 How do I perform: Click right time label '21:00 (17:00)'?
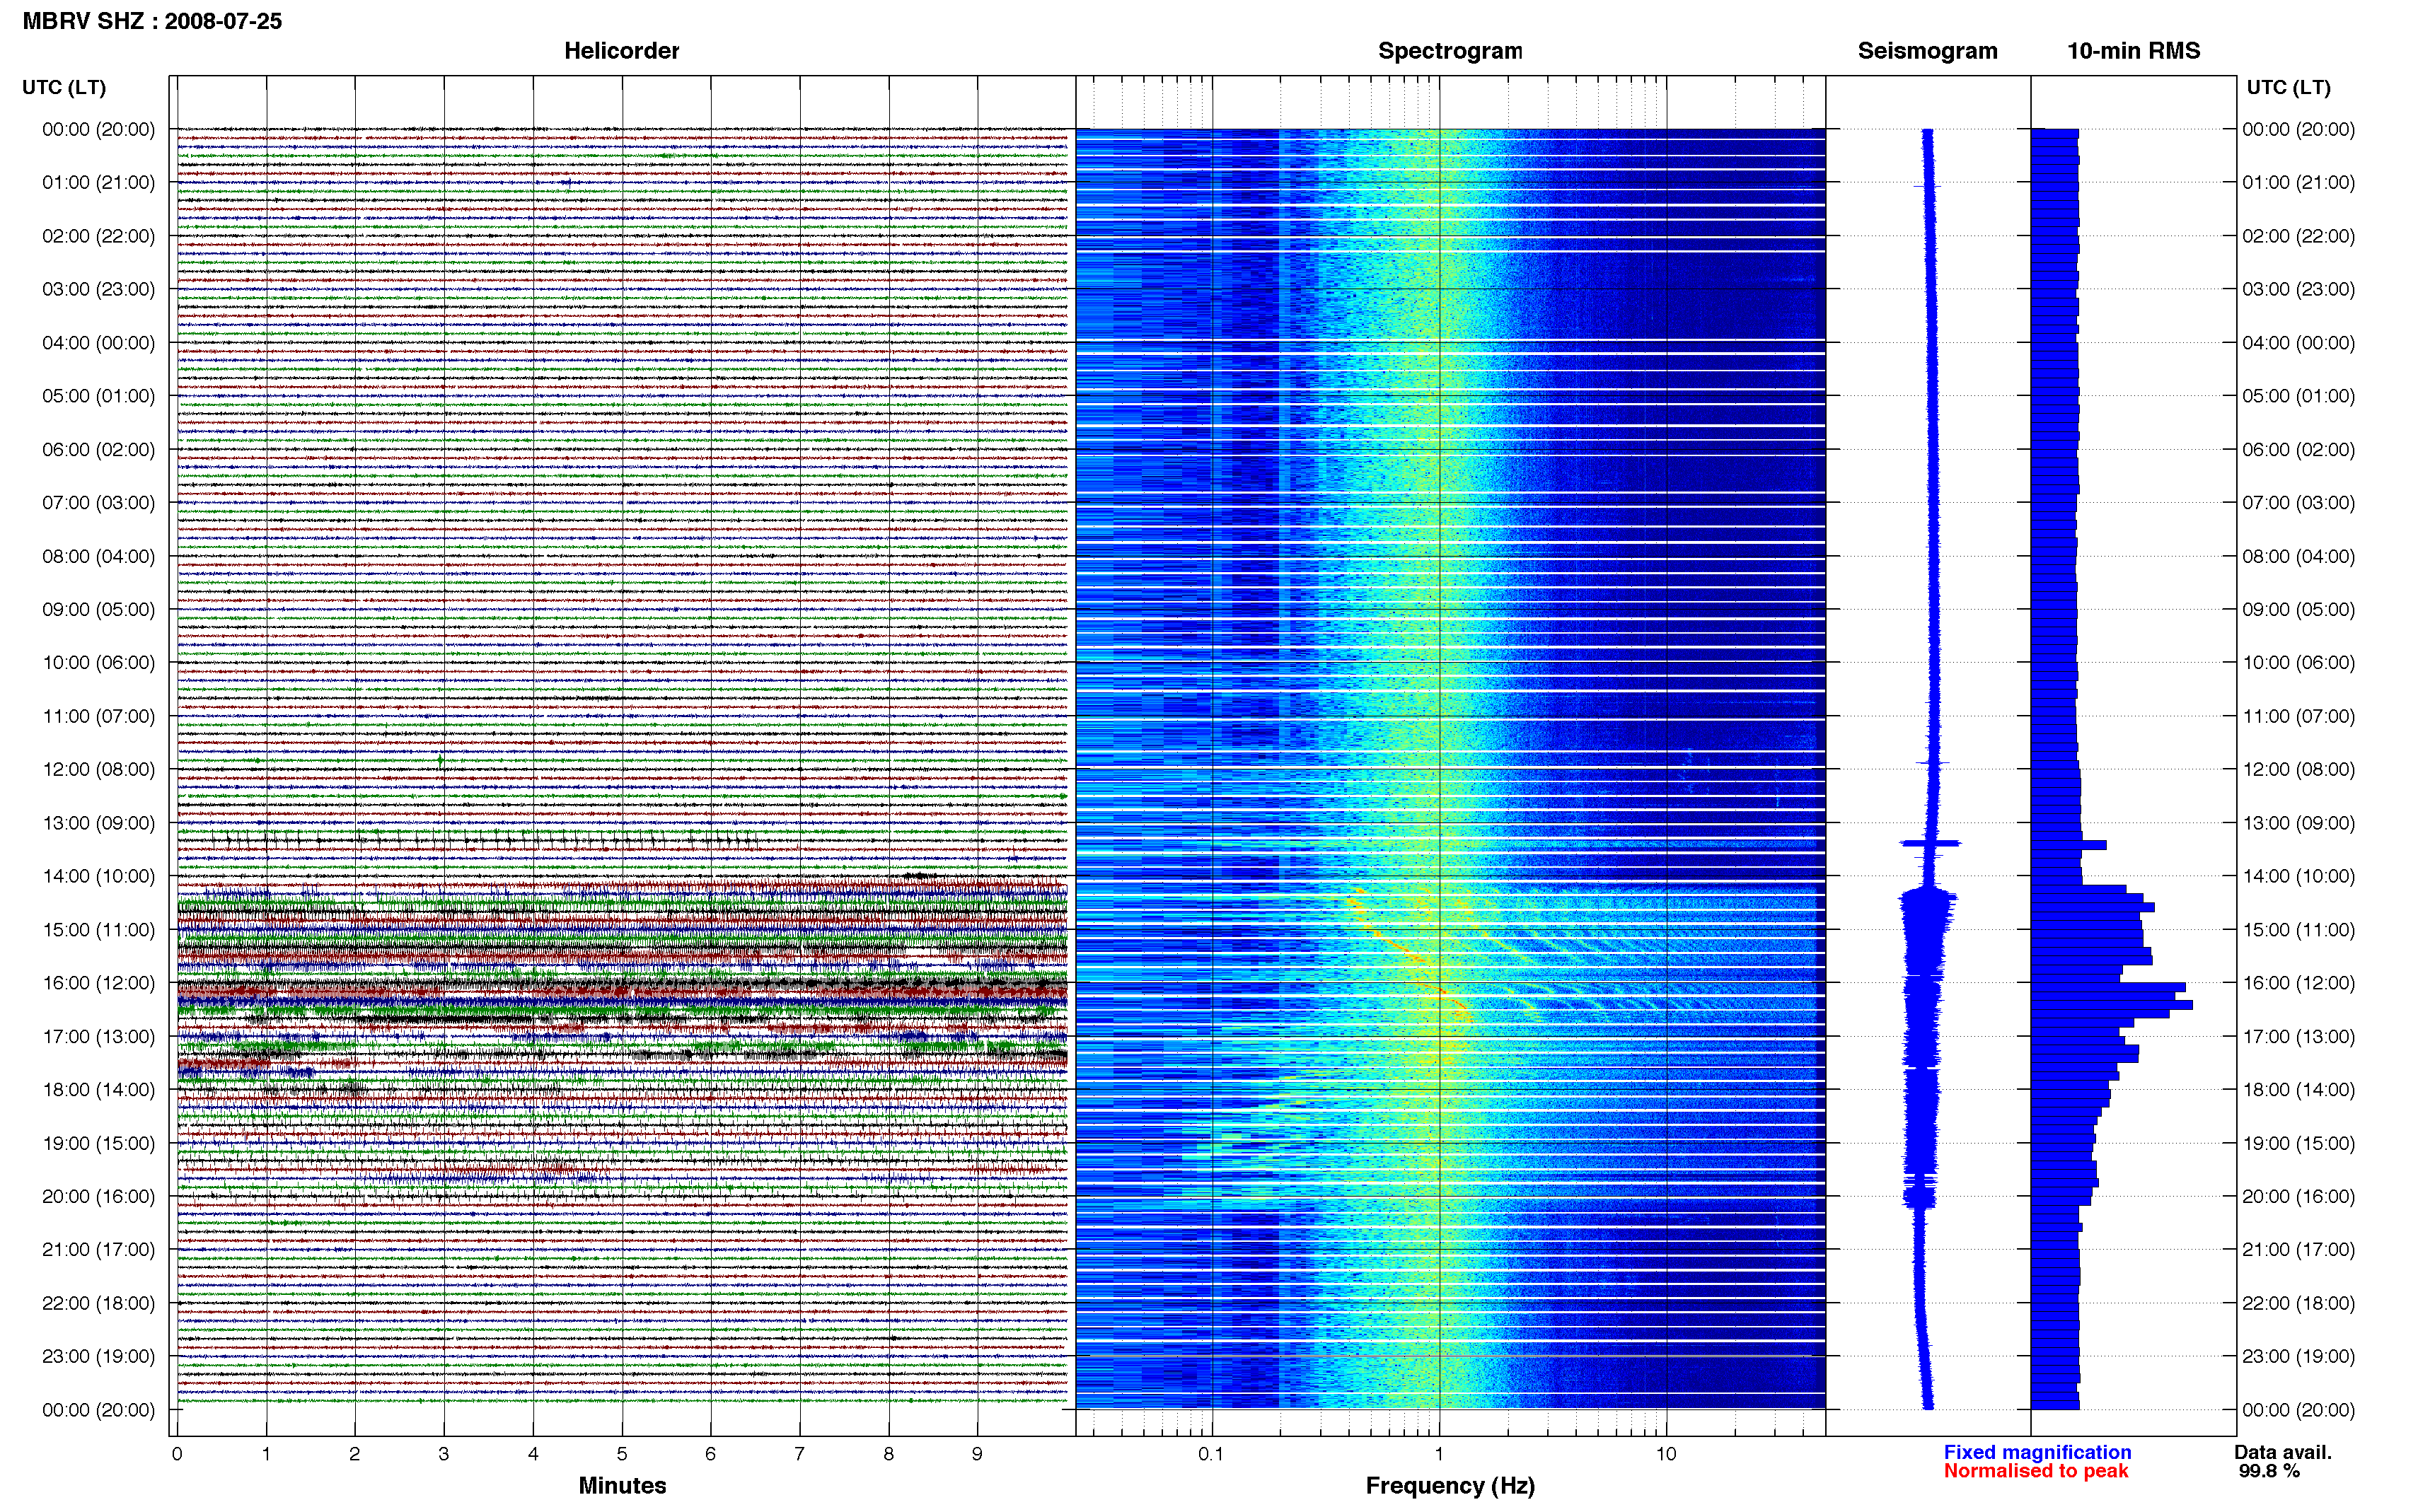(2298, 1249)
